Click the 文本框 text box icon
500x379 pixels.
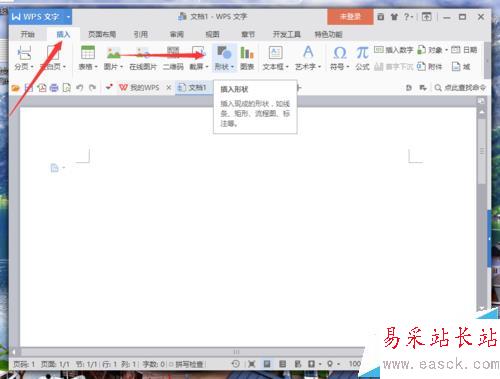(x=275, y=53)
